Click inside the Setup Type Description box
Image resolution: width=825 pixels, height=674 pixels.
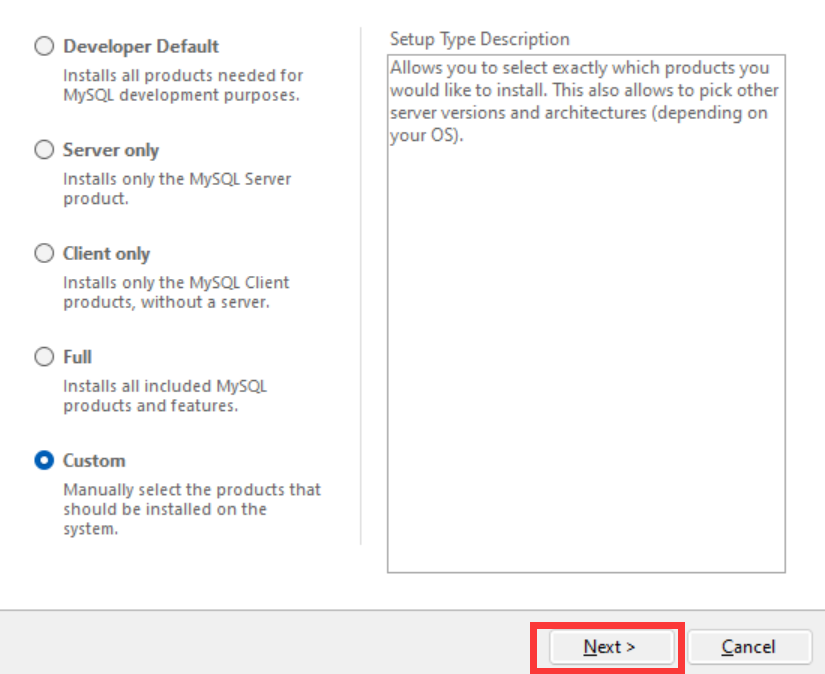586,314
